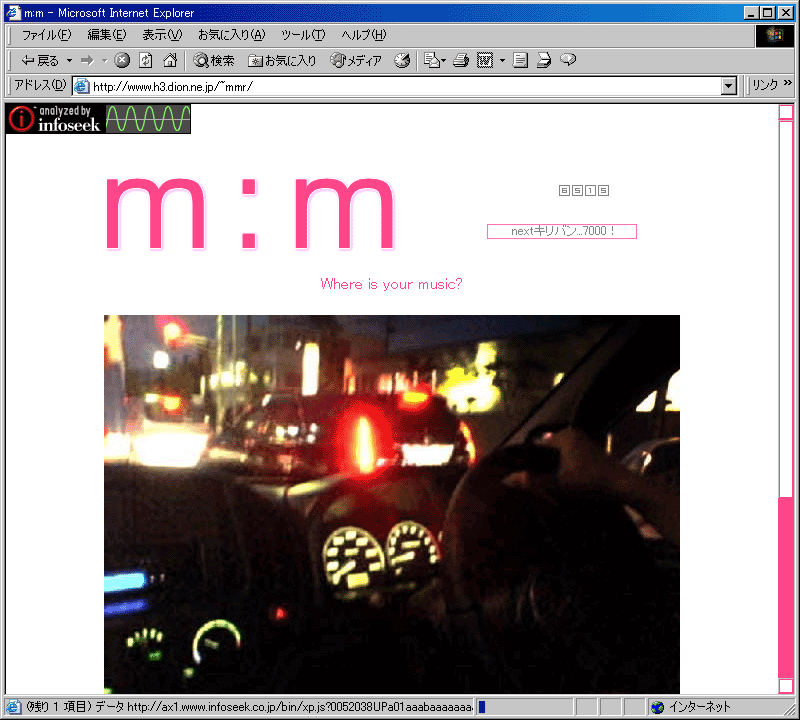Screen dimensions: 800x720
Task: Click the アドレス(D) label
Action: pos(40,85)
